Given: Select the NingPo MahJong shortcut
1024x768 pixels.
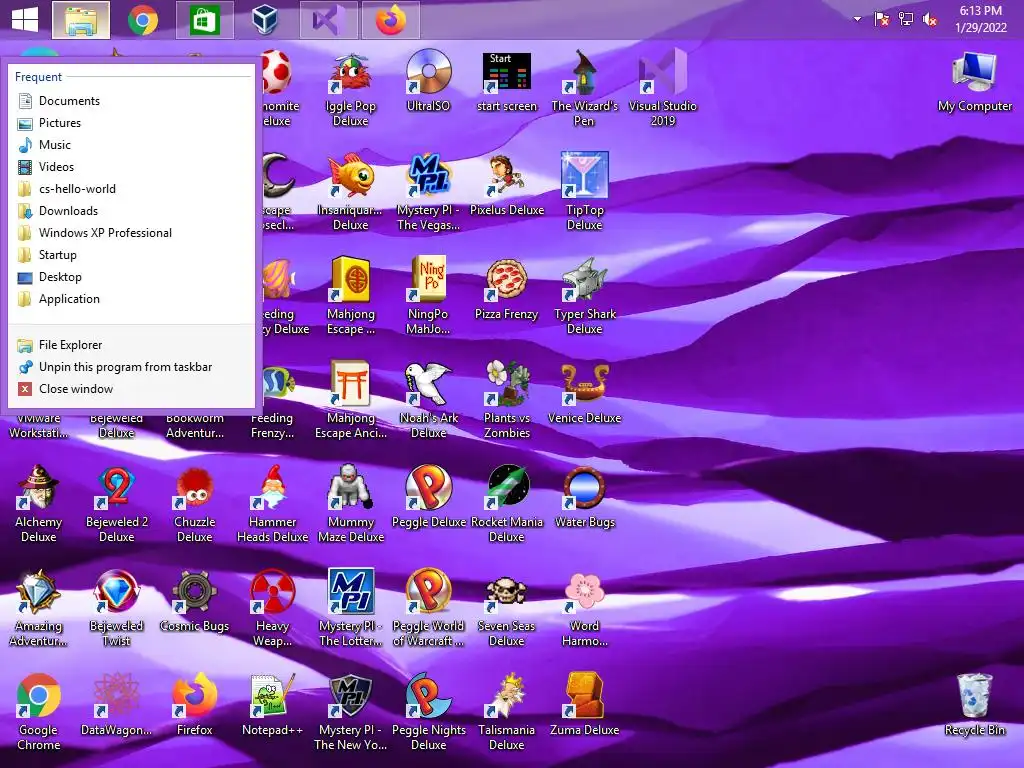Looking at the screenshot, I should [x=428, y=296].
